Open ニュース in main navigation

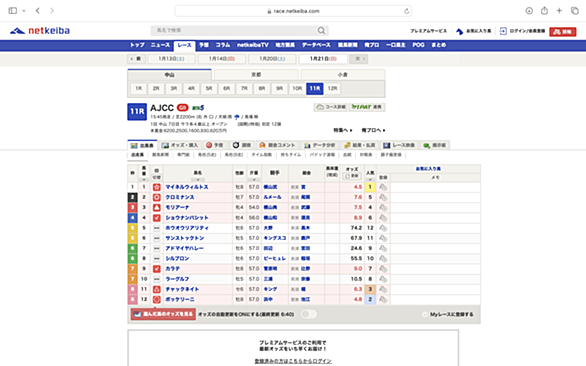[x=160, y=45]
